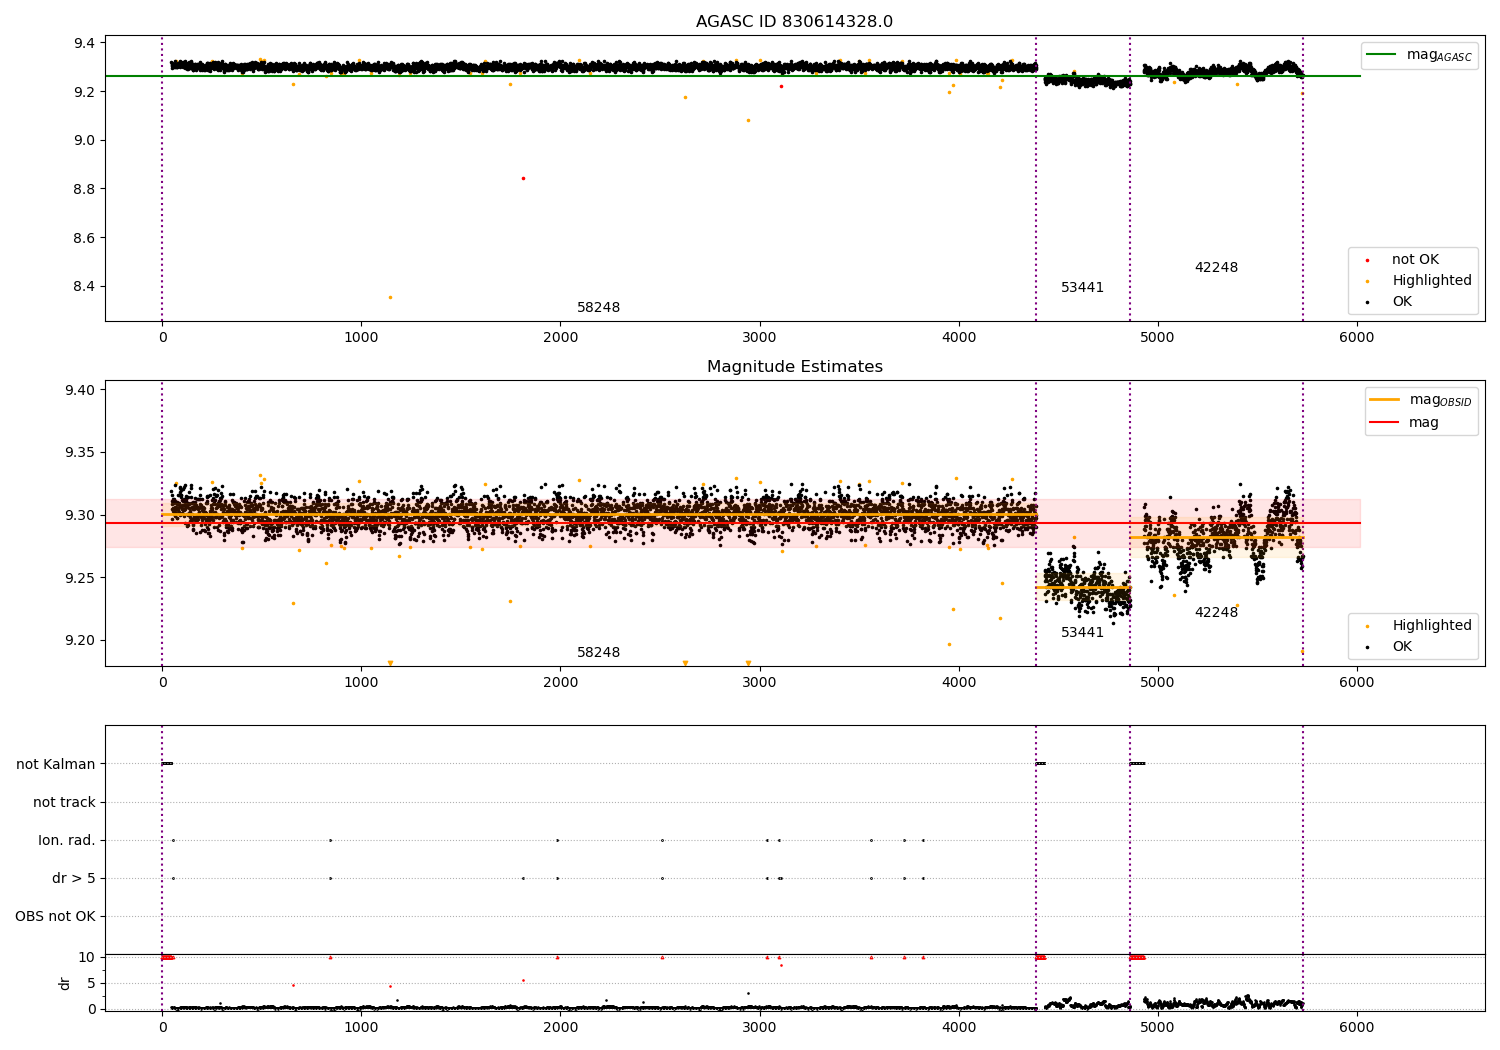Click obsid label 53441 in Magnitude Estimates plot
Image resolution: width=1500 pixels, height=1050 pixels.
tap(1082, 633)
